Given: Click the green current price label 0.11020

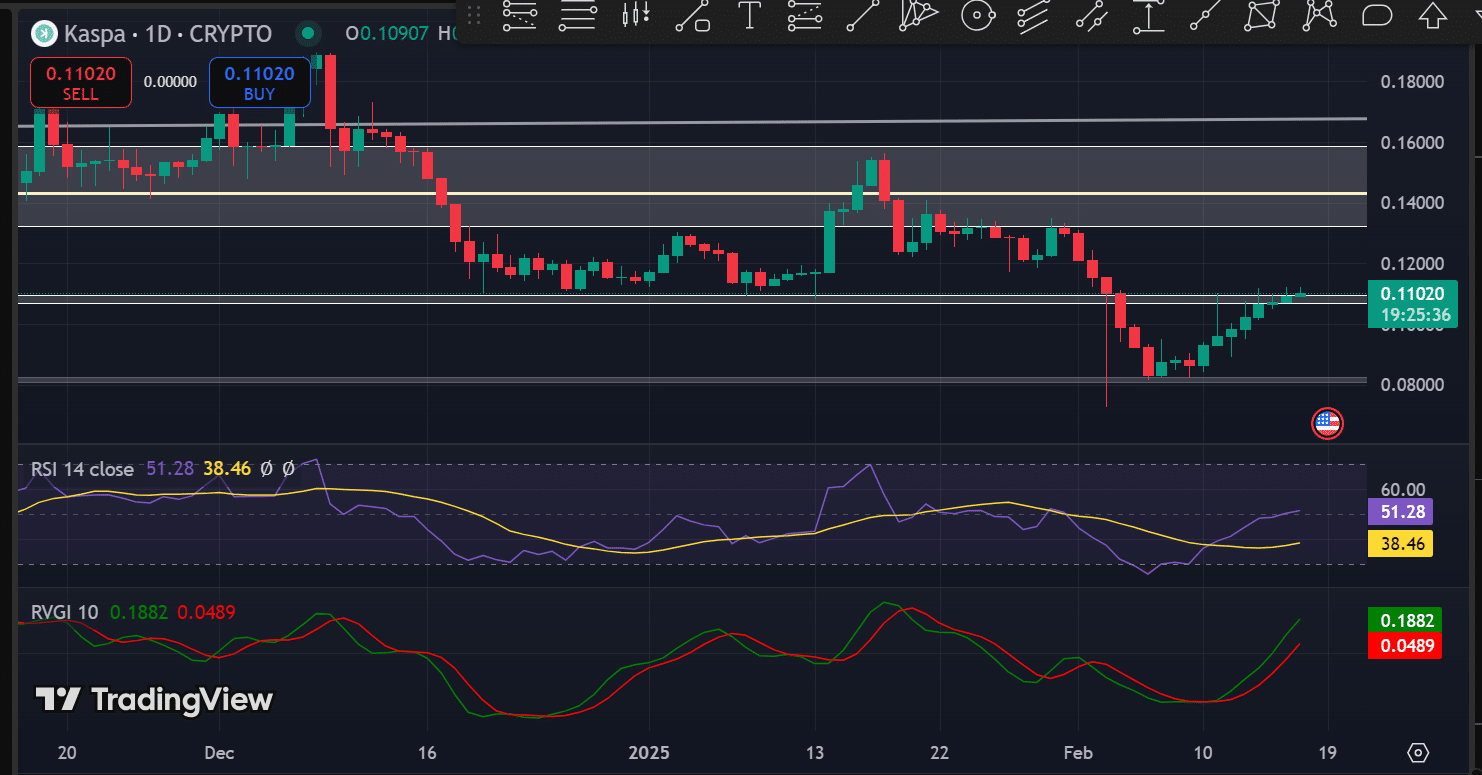Looking at the screenshot, I should [x=1411, y=294].
